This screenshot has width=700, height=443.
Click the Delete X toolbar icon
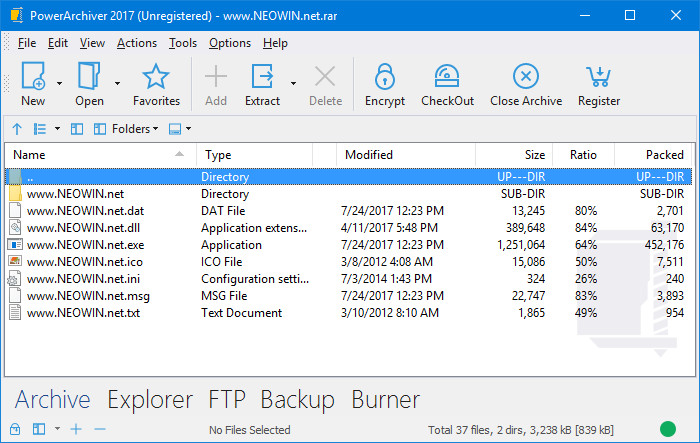325,76
